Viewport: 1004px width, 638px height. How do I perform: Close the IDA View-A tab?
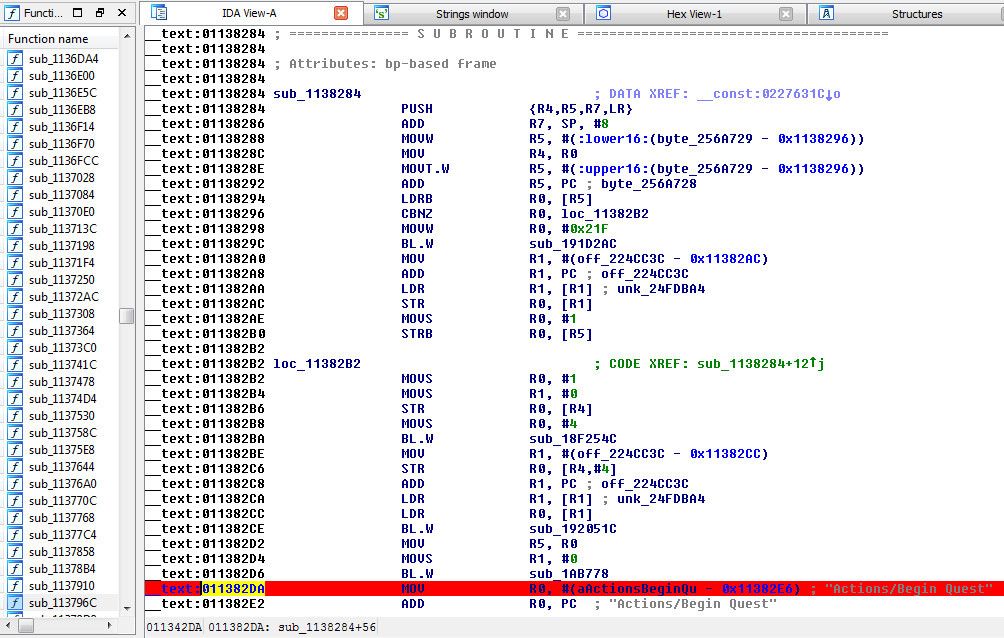point(340,14)
